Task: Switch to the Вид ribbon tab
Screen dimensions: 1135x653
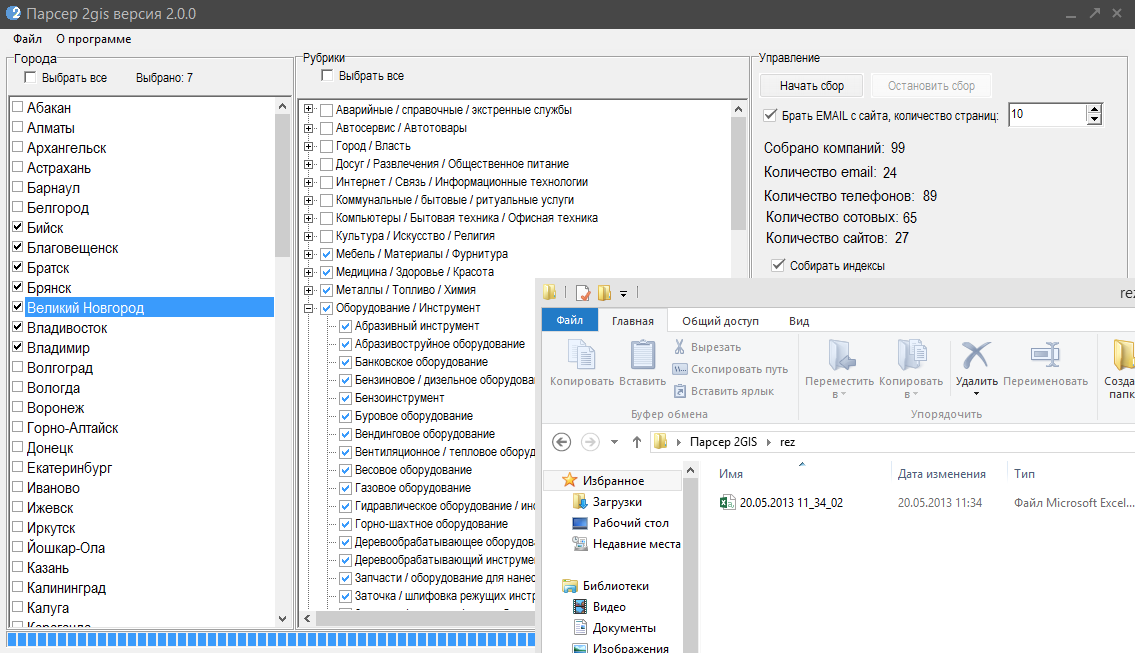Action: [799, 321]
